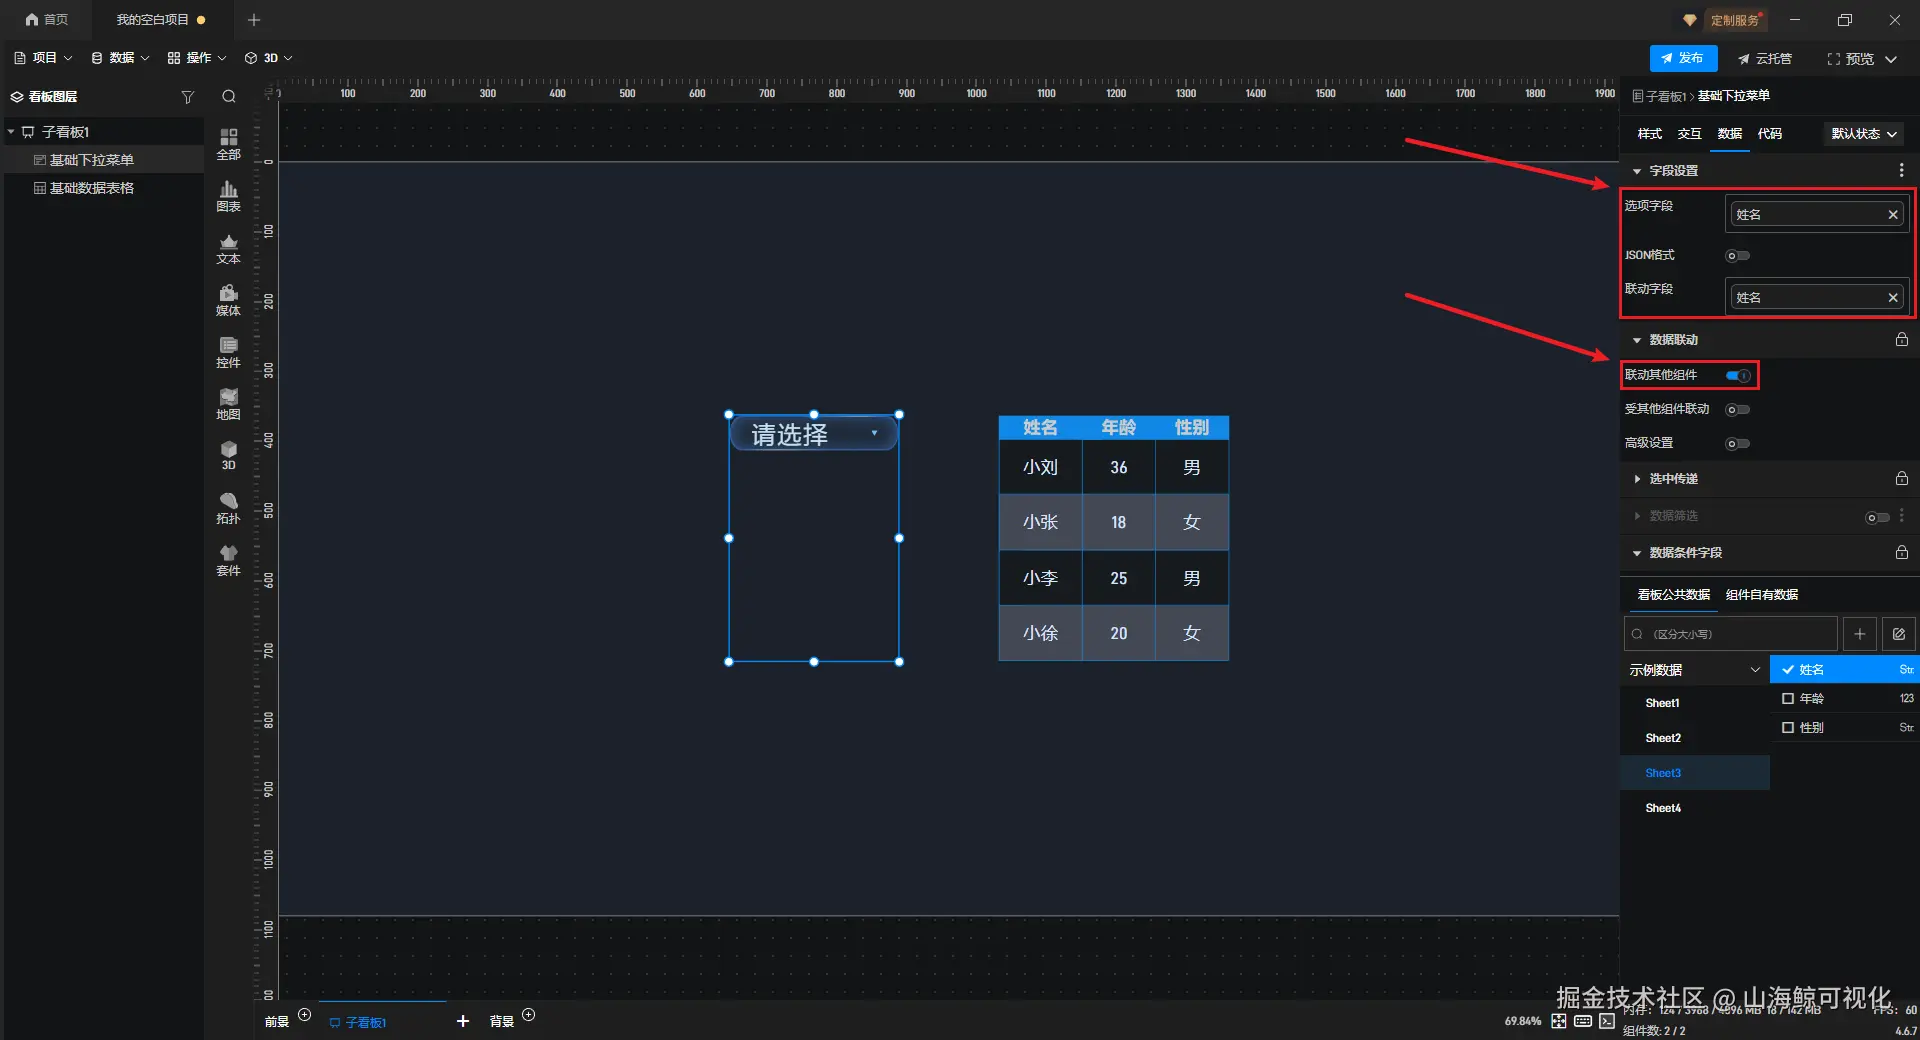Click the lock icon beside 选中传递

coord(1901,479)
